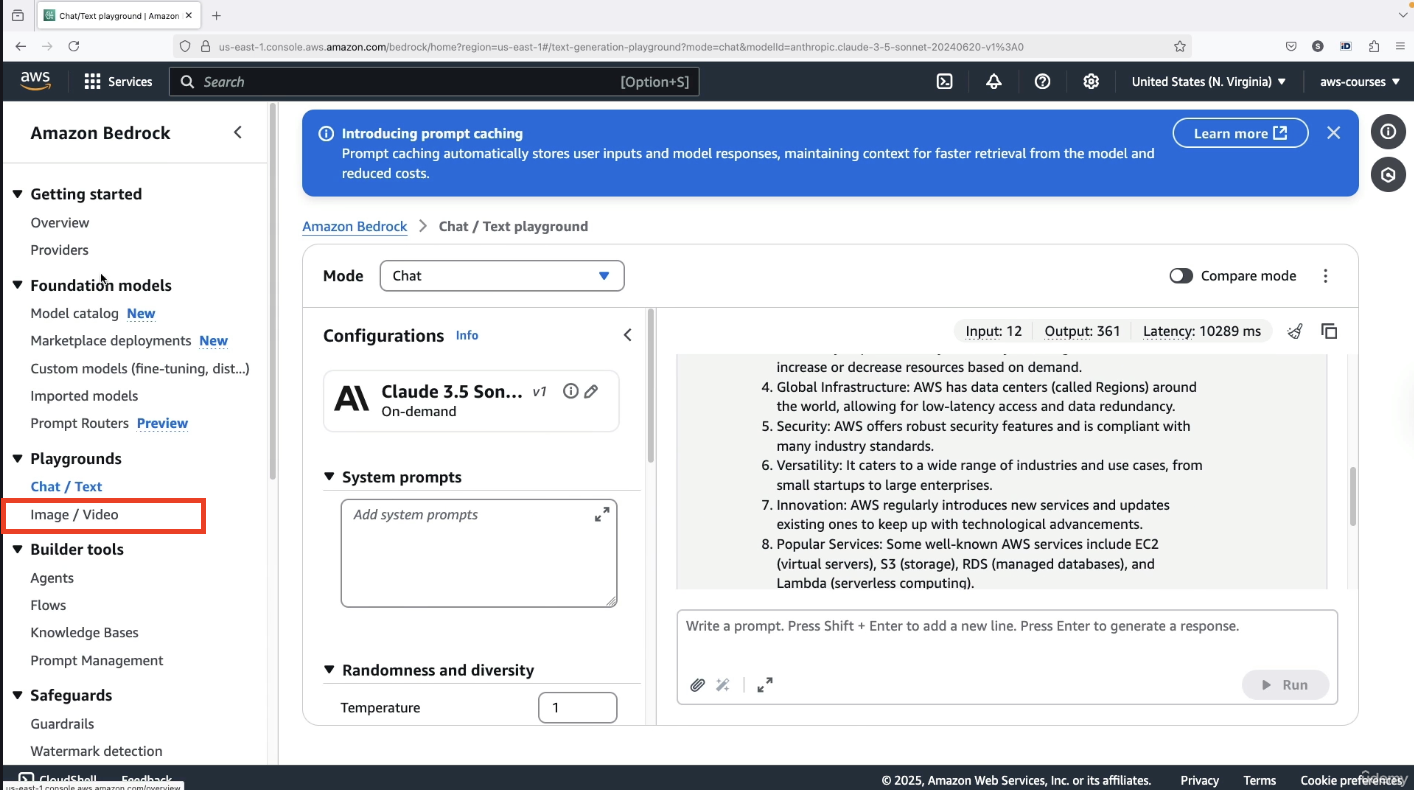Collapse the Builder tools section
This screenshot has height=790, width=1414.
pyautogui.click(x=18, y=549)
